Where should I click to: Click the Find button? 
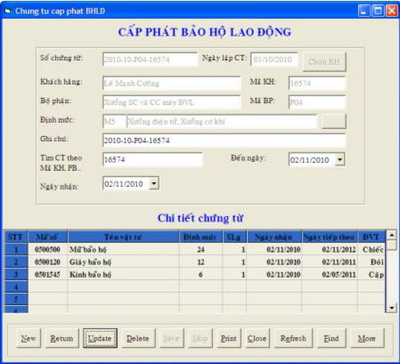coord(332,338)
